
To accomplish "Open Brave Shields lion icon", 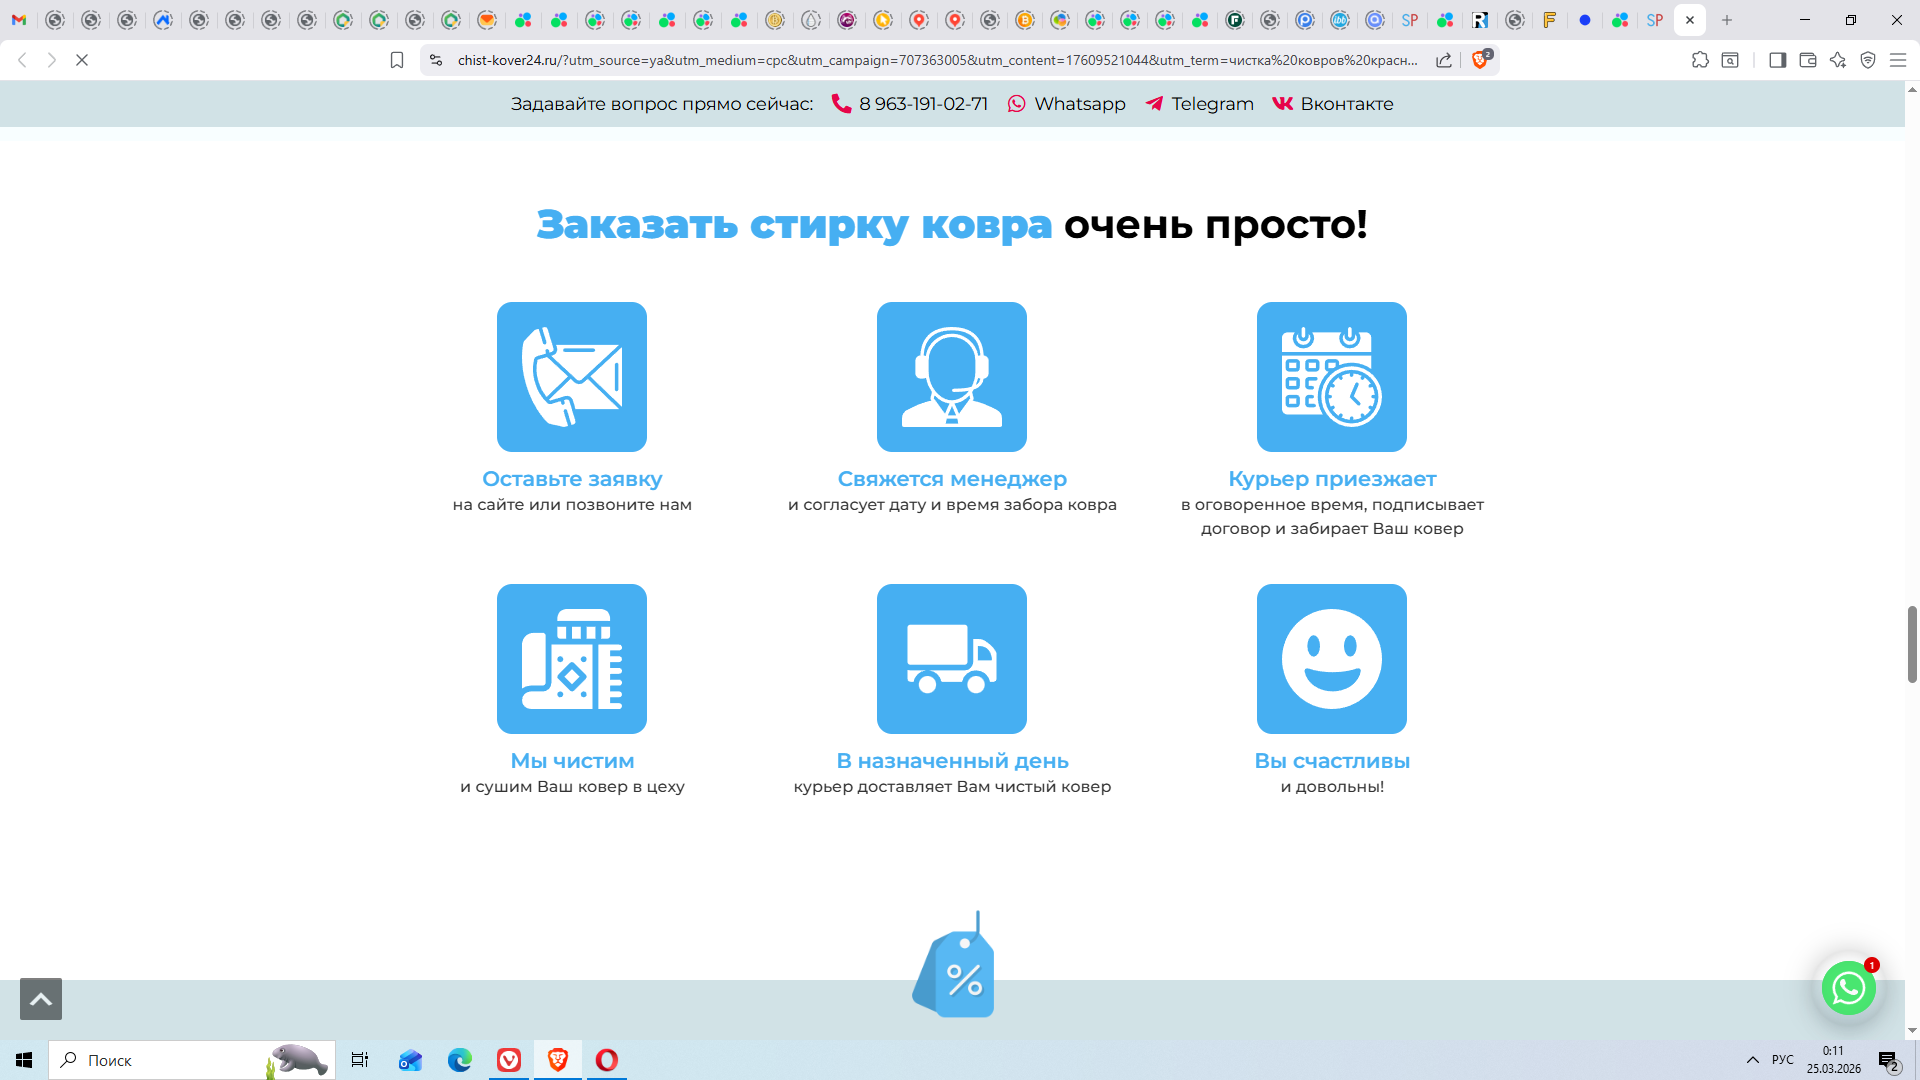I will [x=1481, y=60].
